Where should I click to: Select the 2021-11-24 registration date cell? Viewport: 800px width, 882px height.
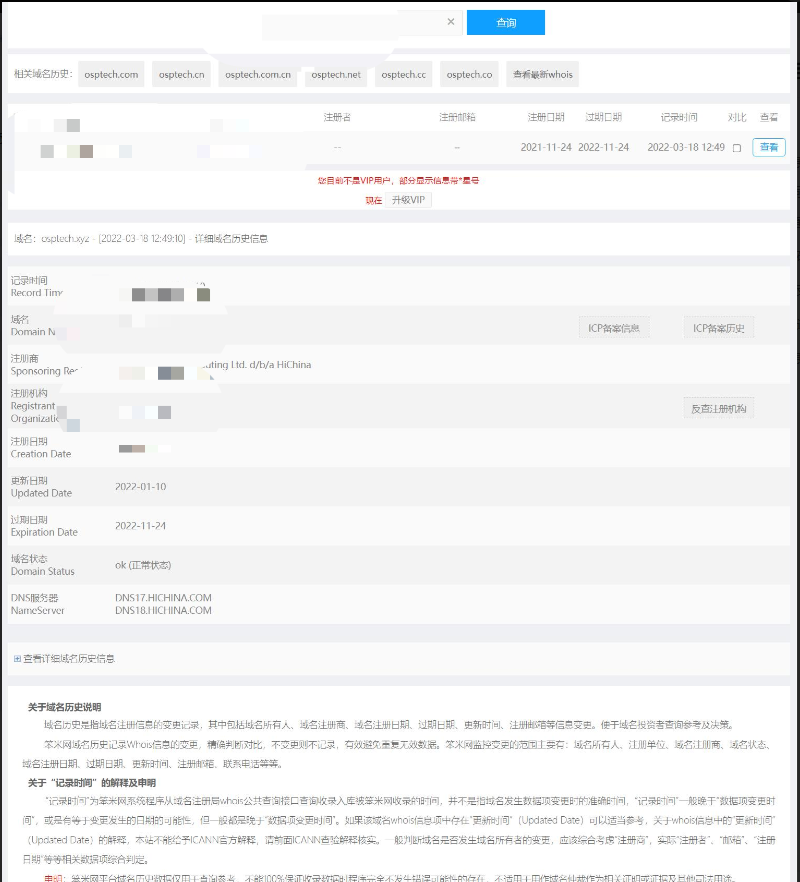click(546, 147)
